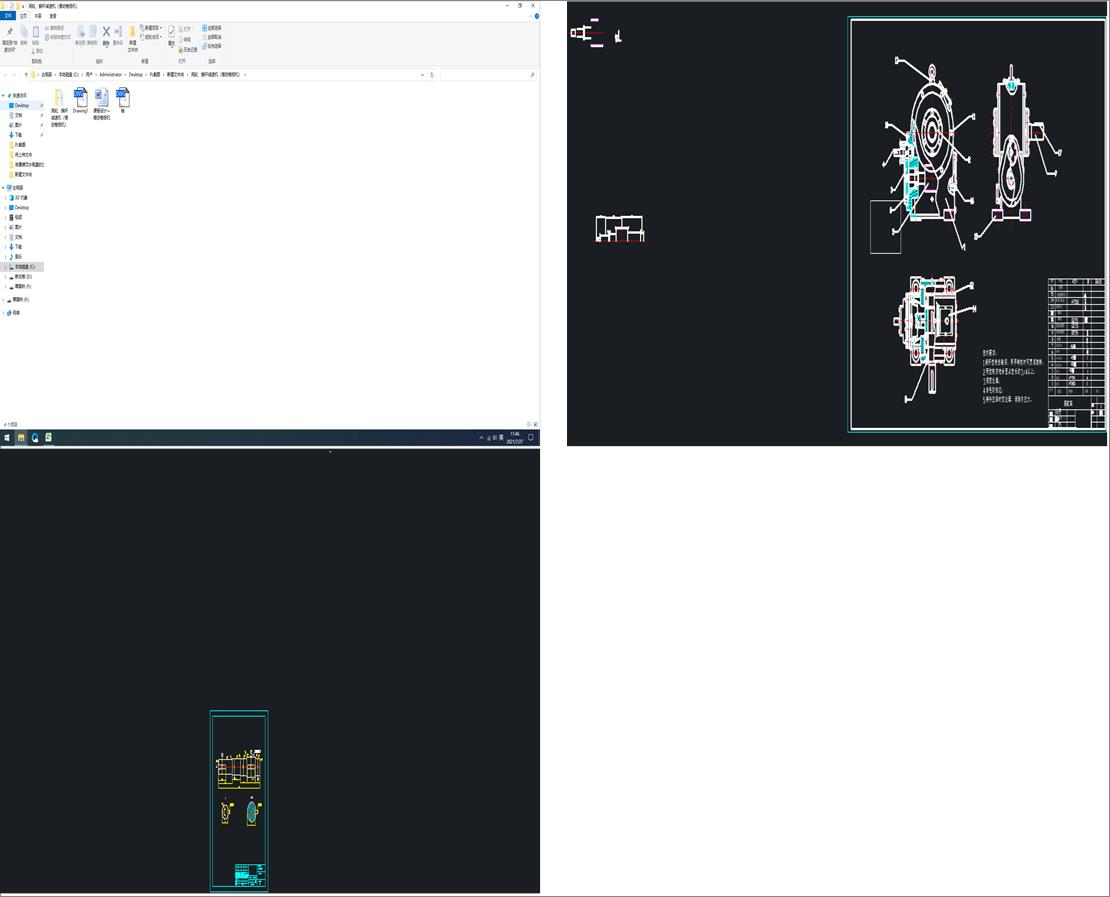This screenshot has height=897, width=1110.
Task: Select Local Disk (C:) in navigation pane
Action: pos(22,267)
